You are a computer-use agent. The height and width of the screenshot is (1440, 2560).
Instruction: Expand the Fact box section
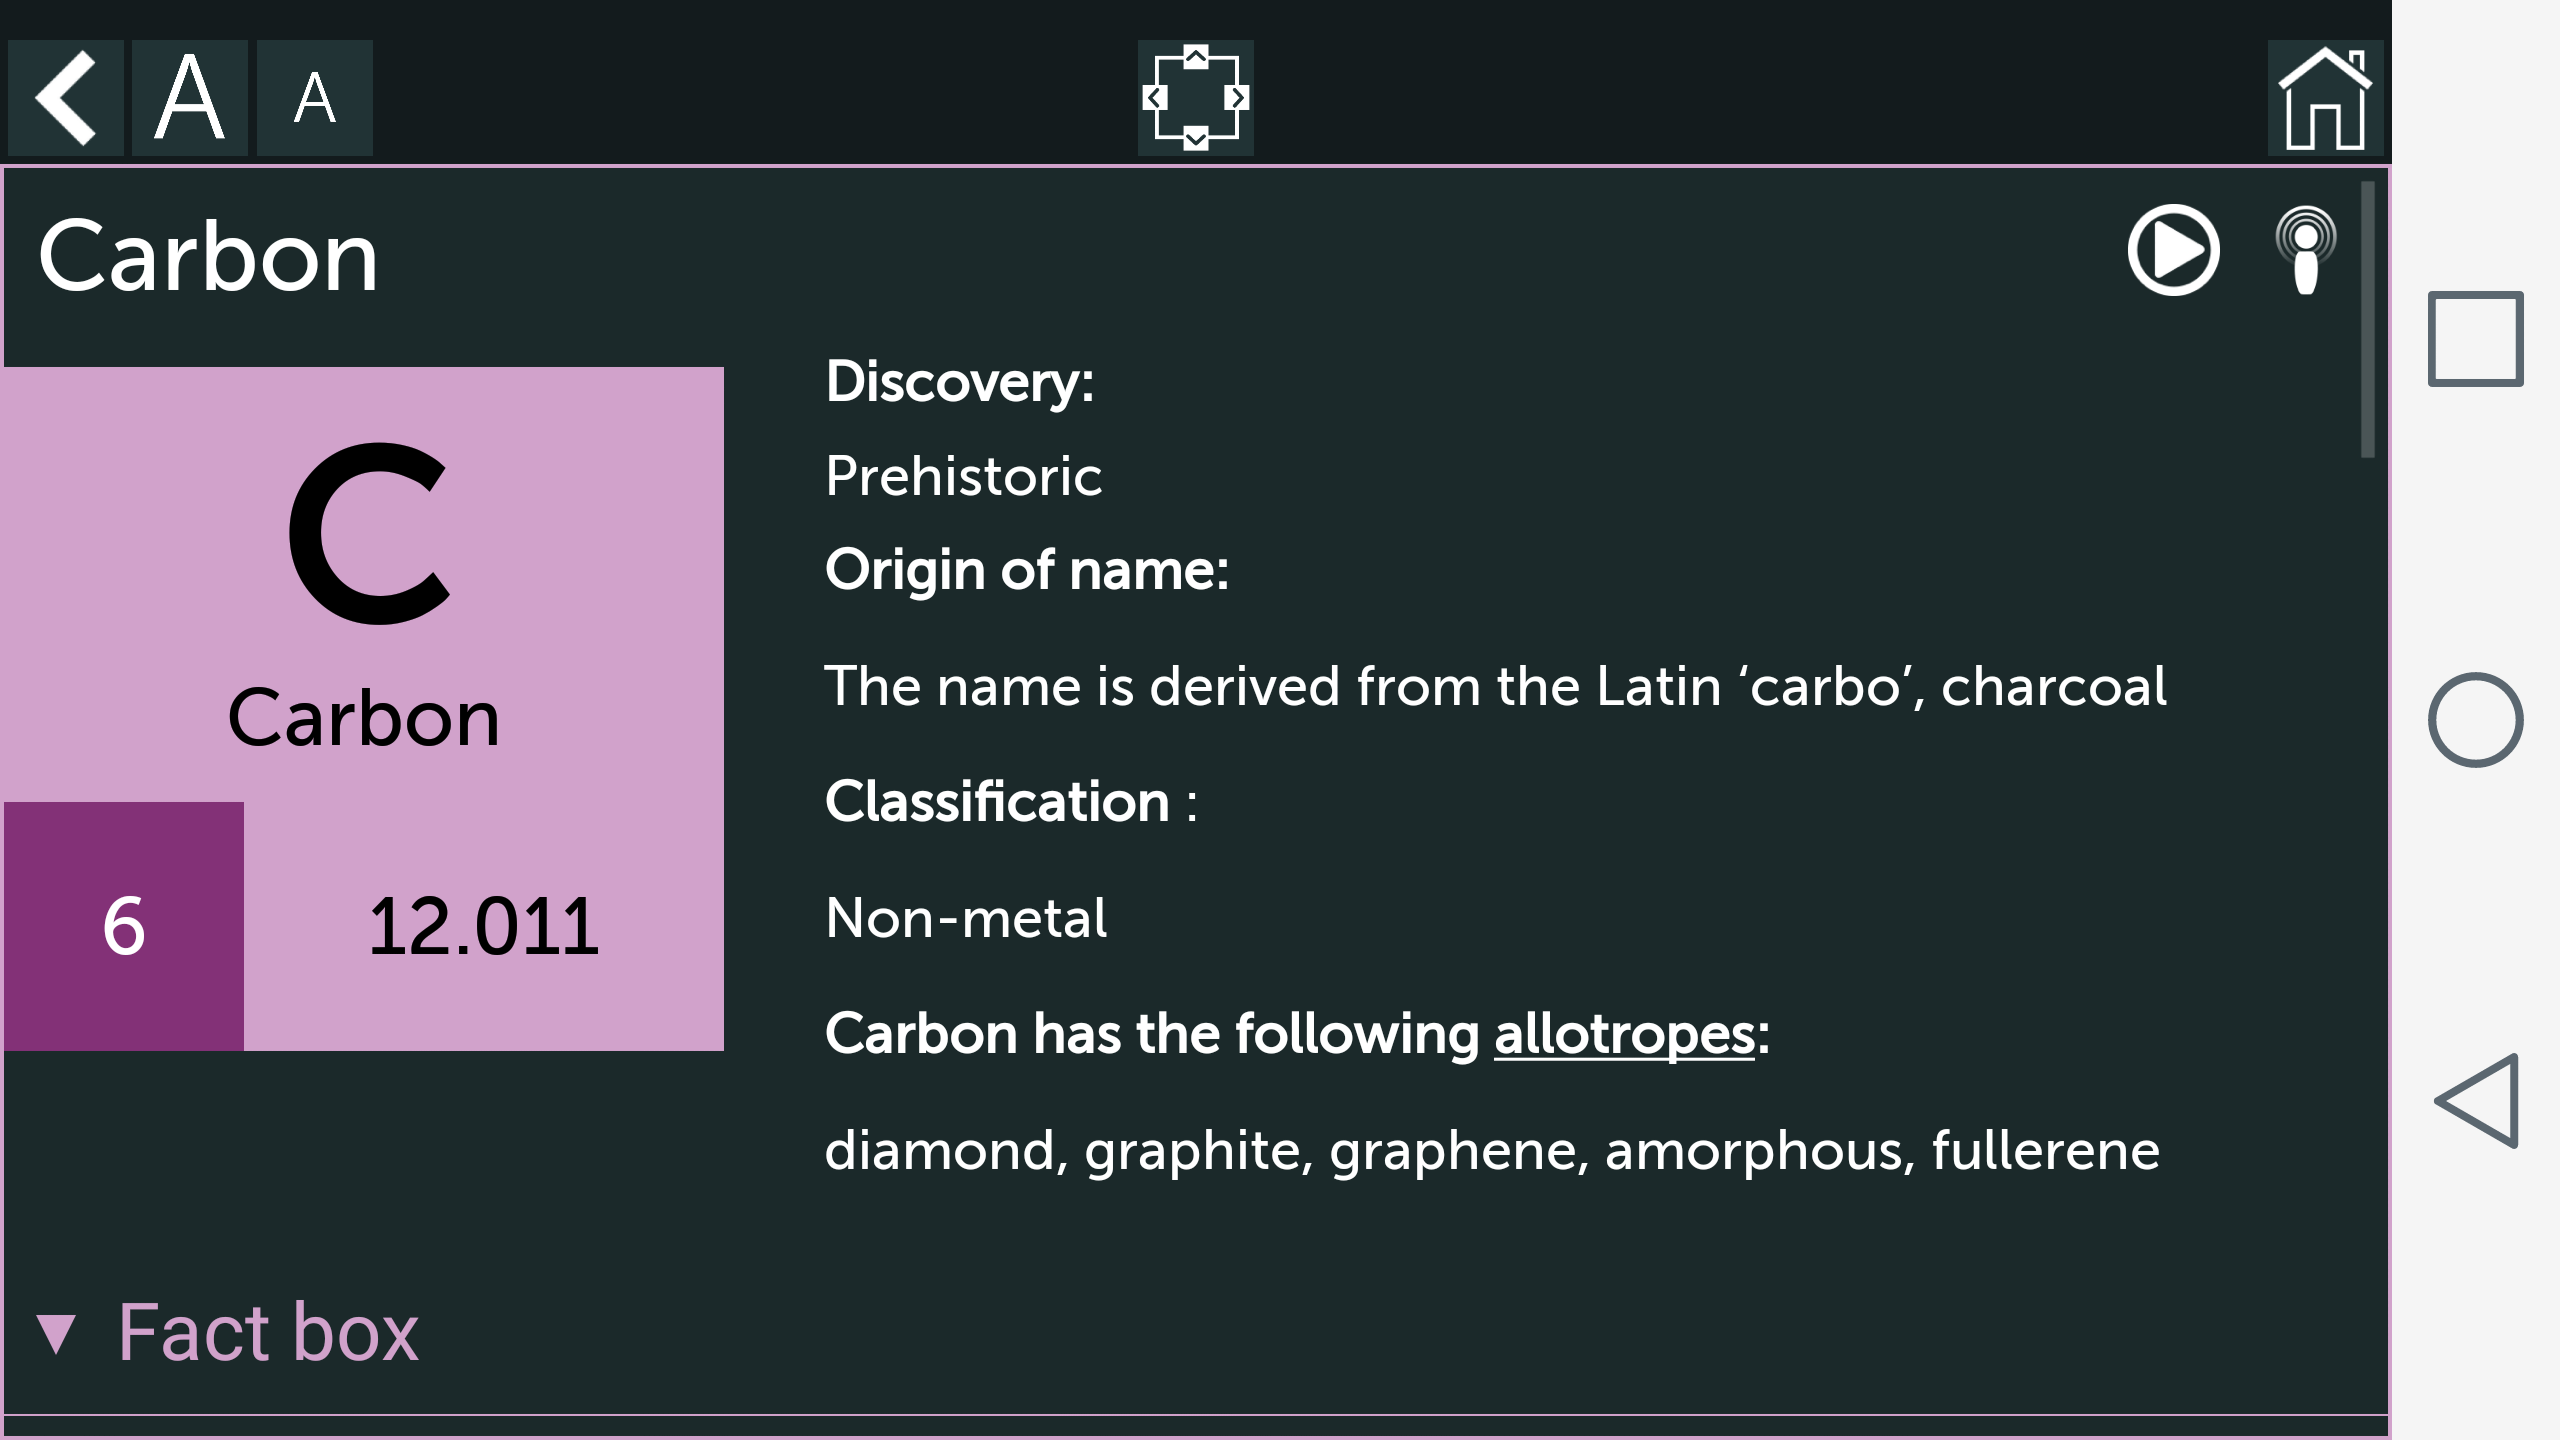coord(268,1332)
